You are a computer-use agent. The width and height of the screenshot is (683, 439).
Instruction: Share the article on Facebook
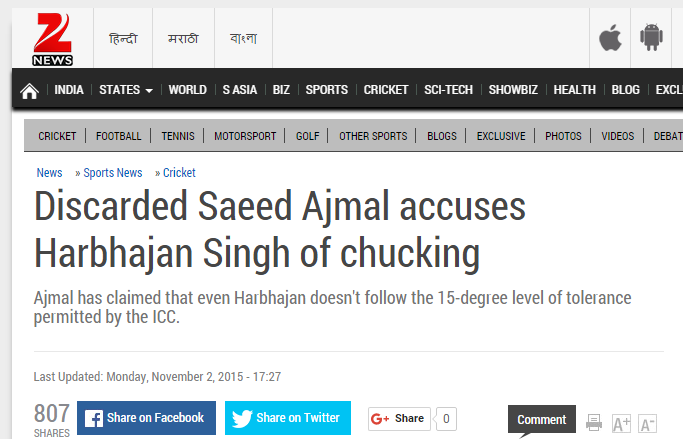146,418
